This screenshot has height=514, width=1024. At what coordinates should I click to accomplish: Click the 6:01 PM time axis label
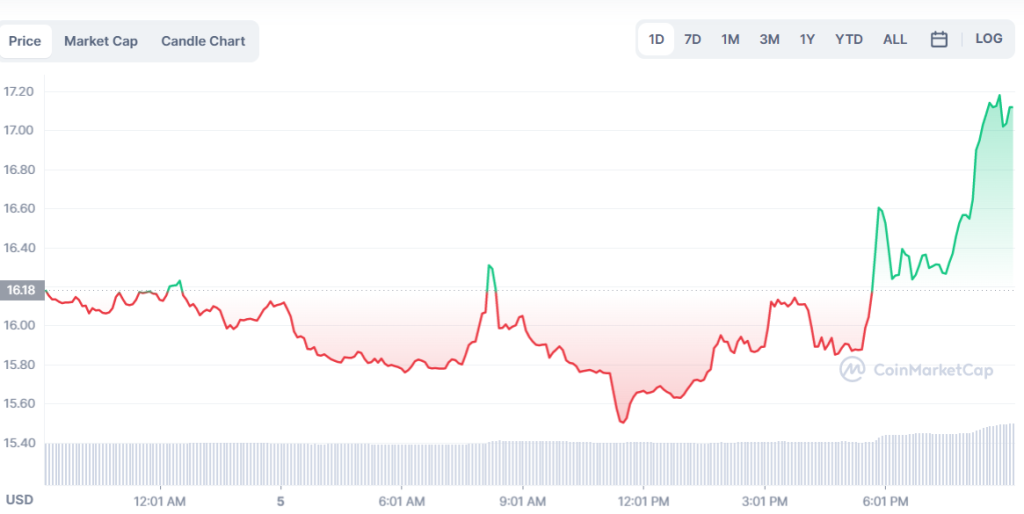coord(885,501)
